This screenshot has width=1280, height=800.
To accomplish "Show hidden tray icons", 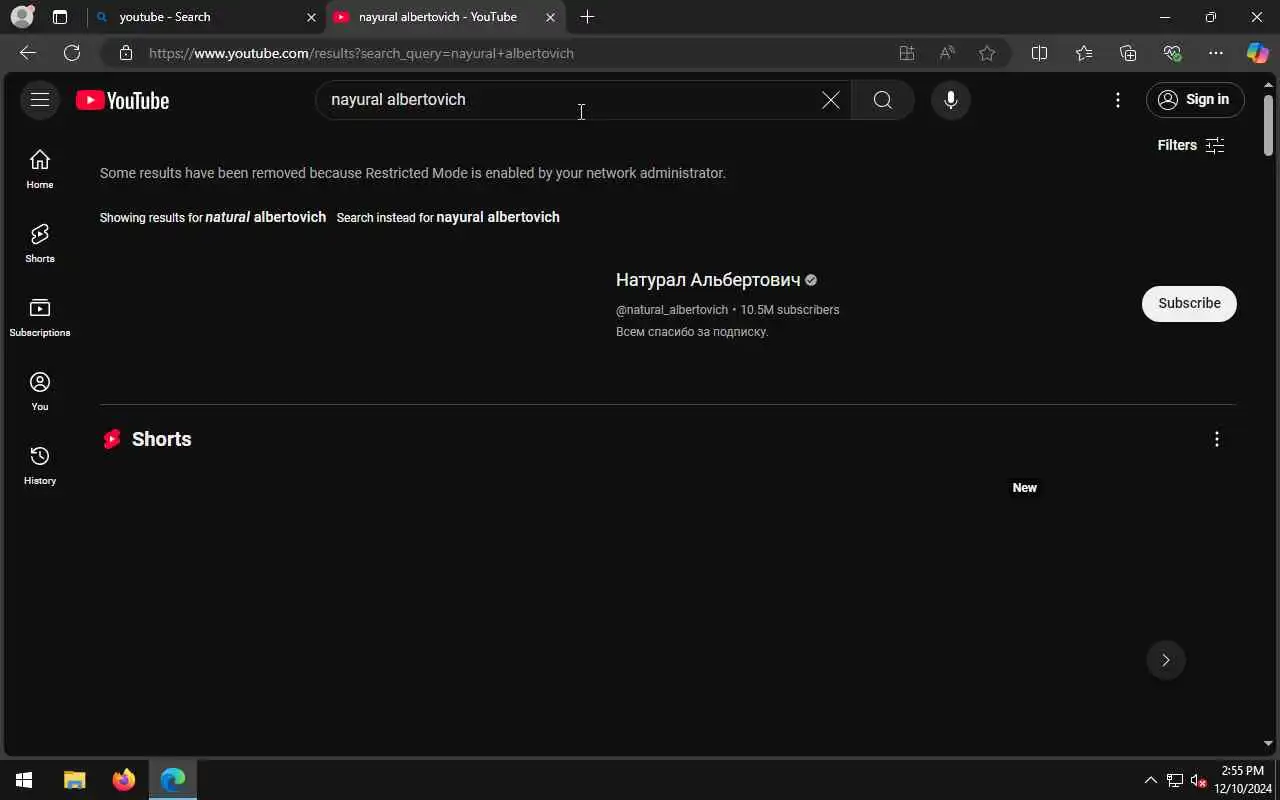I will tap(1150, 780).
